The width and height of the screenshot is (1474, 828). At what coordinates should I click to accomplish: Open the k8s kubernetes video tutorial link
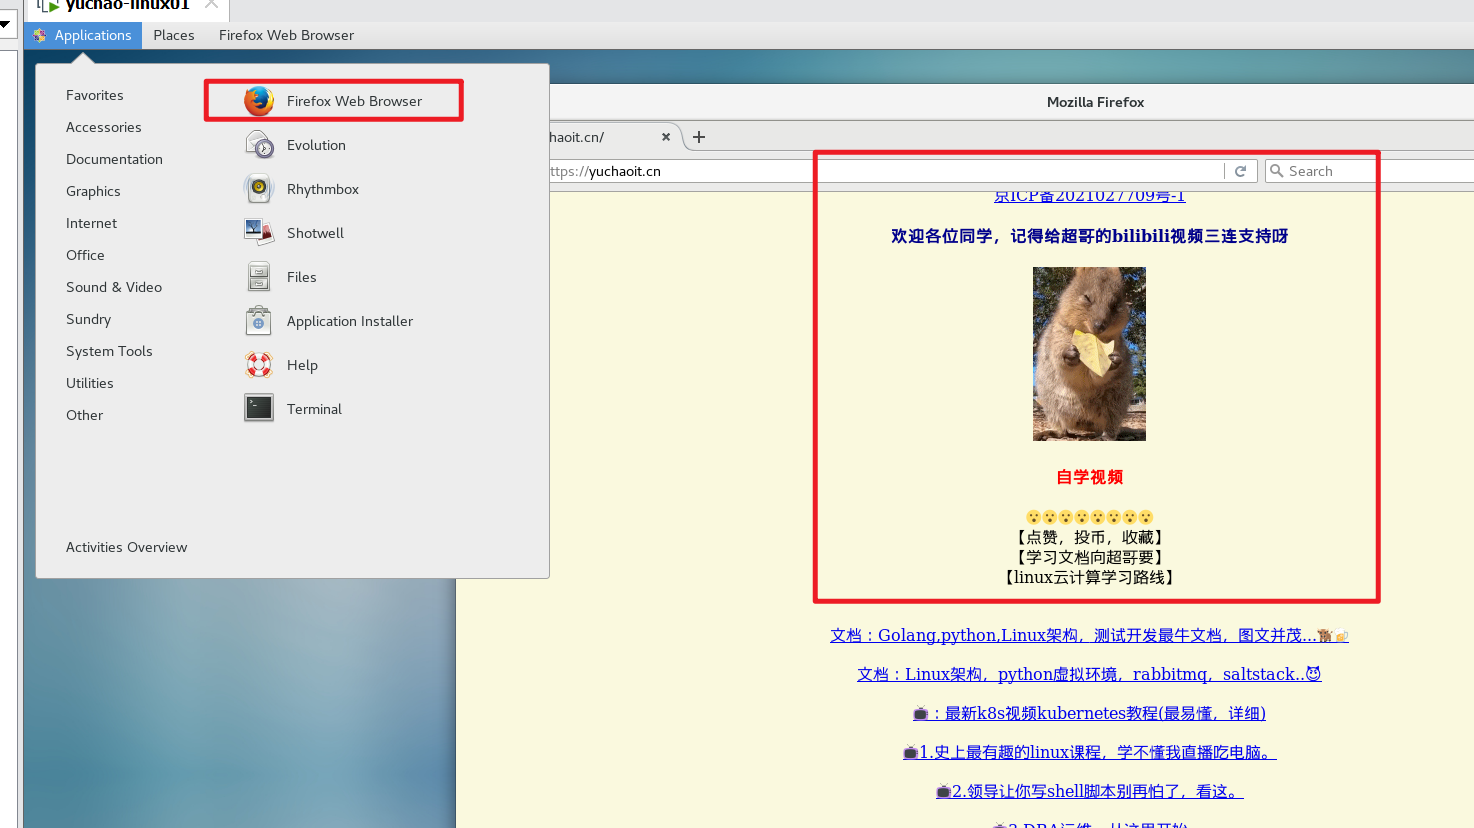[x=1089, y=713]
